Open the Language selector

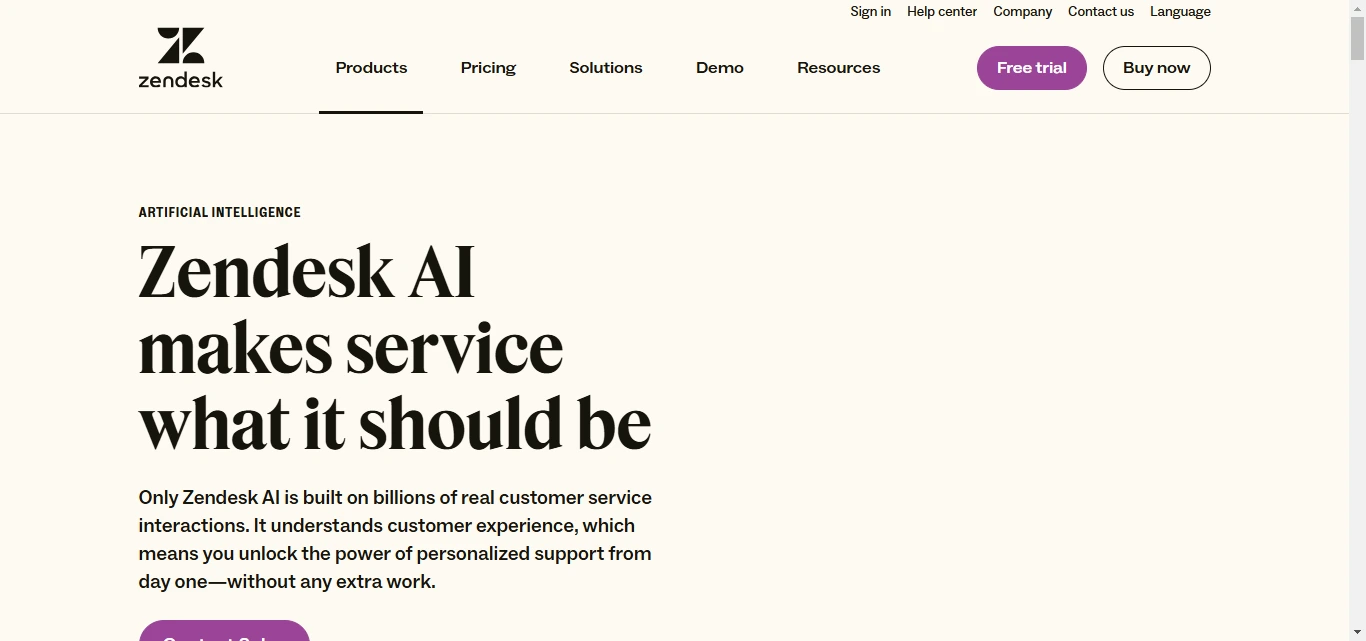pos(1180,11)
